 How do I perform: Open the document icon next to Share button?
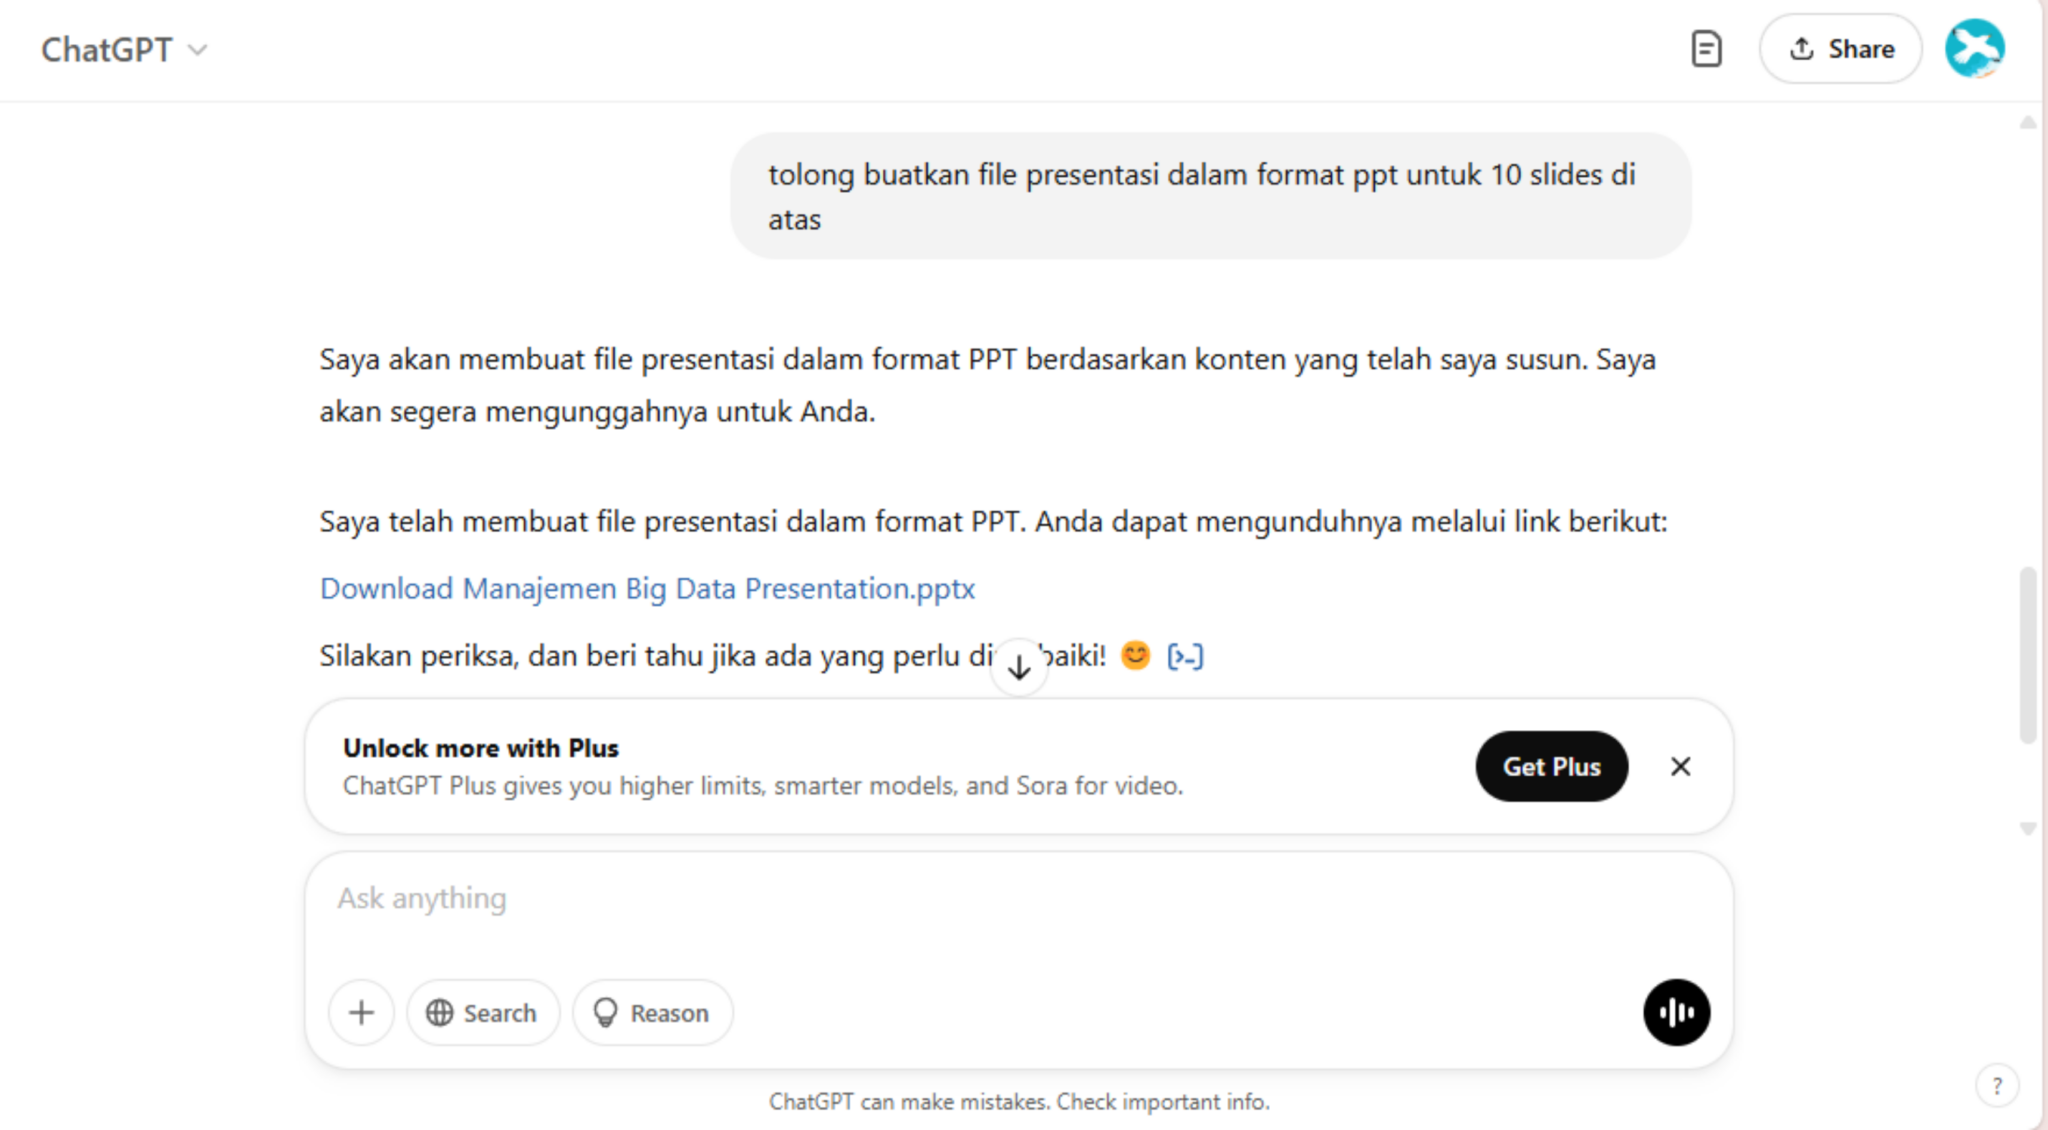[1708, 48]
